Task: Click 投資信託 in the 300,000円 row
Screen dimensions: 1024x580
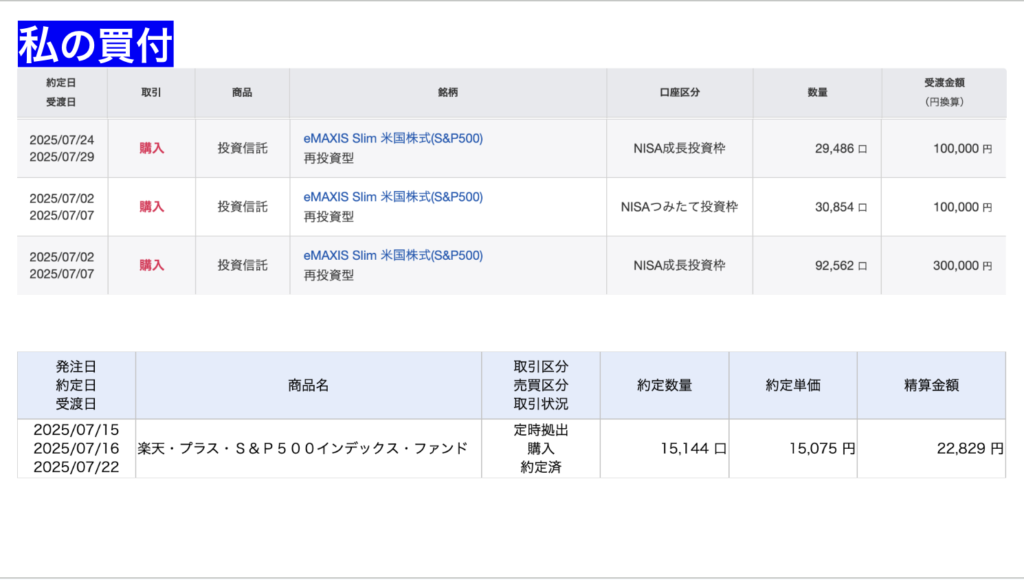Action: [x=242, y=265]
